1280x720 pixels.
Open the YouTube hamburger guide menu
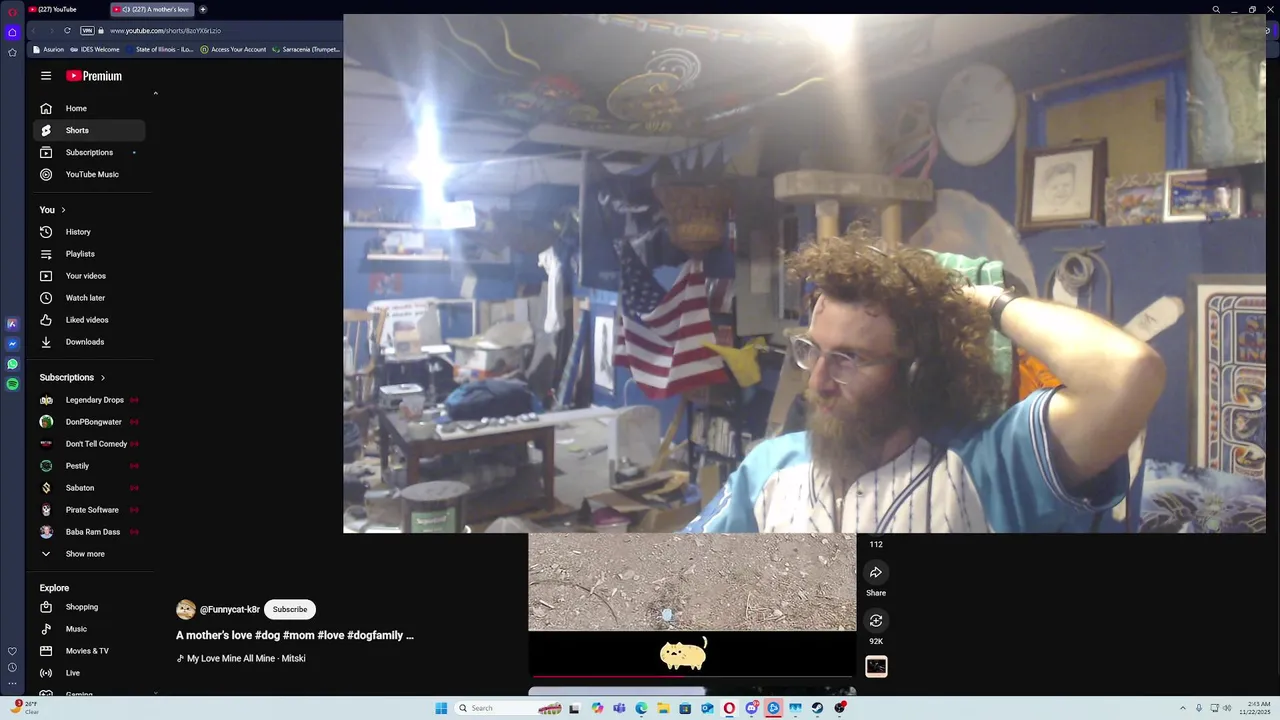[46, 76]
